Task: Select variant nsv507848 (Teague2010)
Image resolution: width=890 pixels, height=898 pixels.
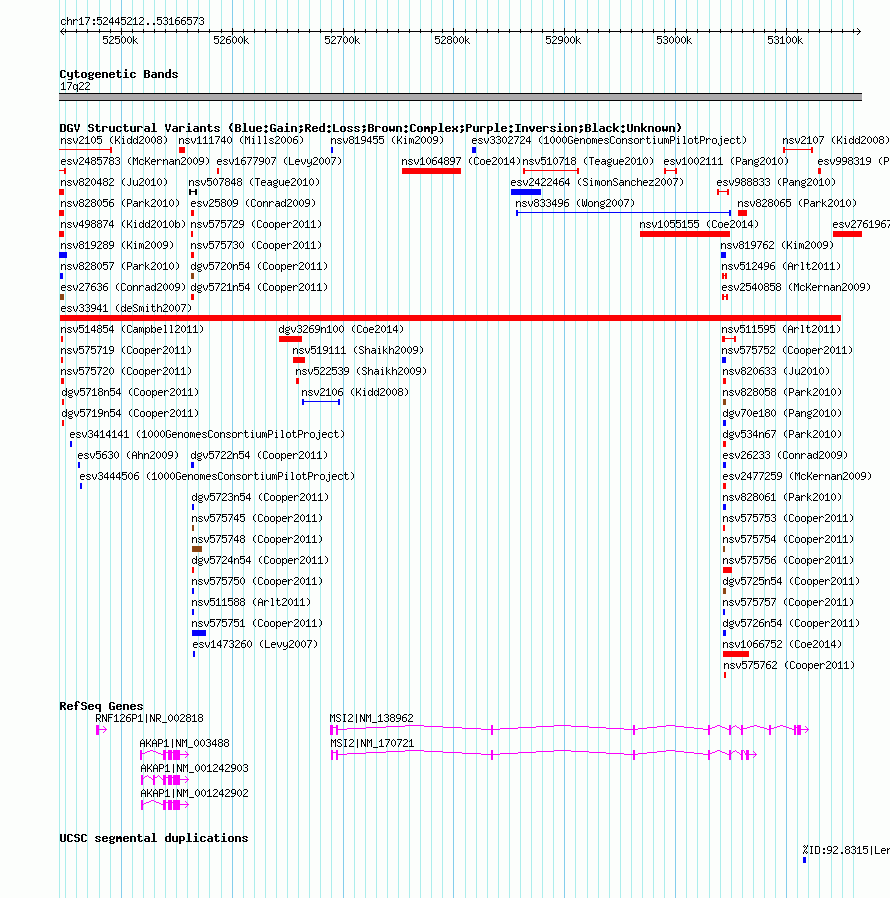Action: point(254,182)
